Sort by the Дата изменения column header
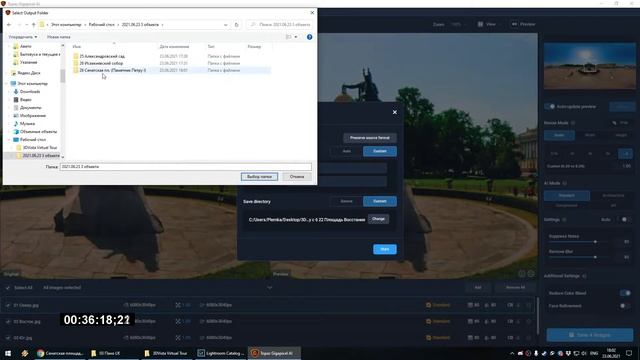640x360 pixels. [x=174, y=47]
